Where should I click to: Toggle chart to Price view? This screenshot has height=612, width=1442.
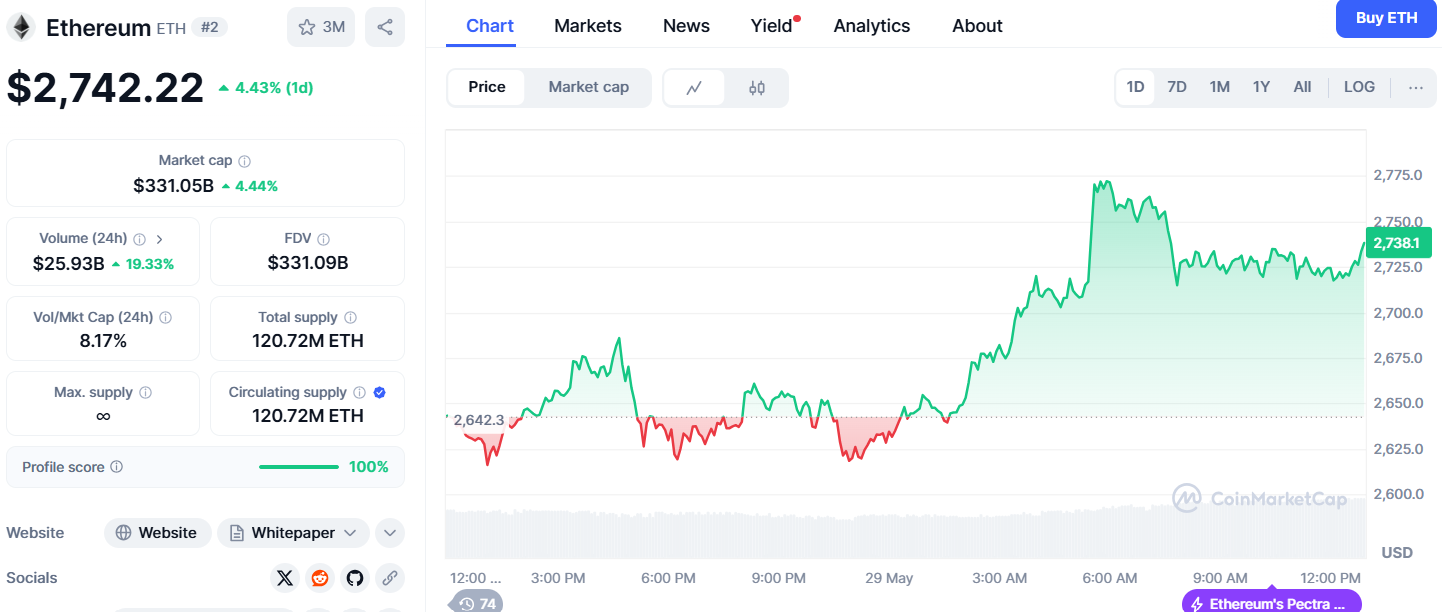(x=487, y=87)
